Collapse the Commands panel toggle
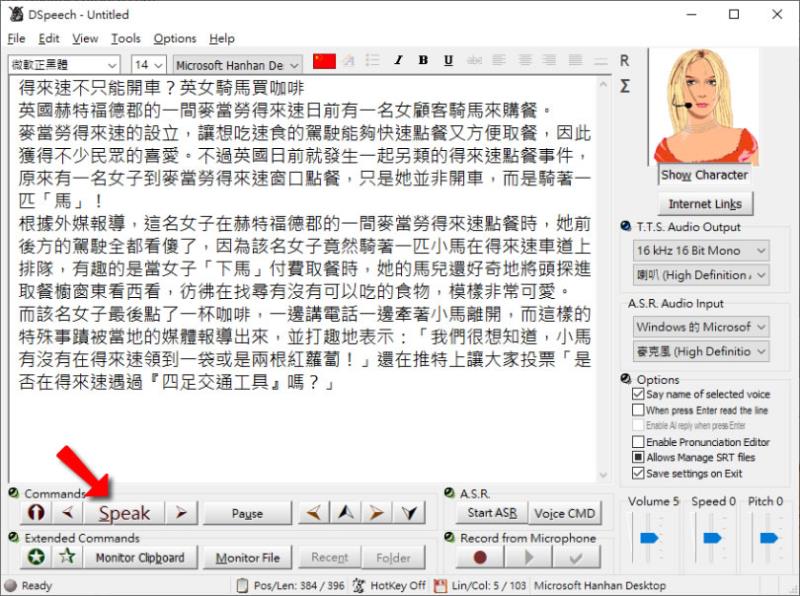Viewport: 800px width, 596px height. pyautogui.click(x=14, y=493)
